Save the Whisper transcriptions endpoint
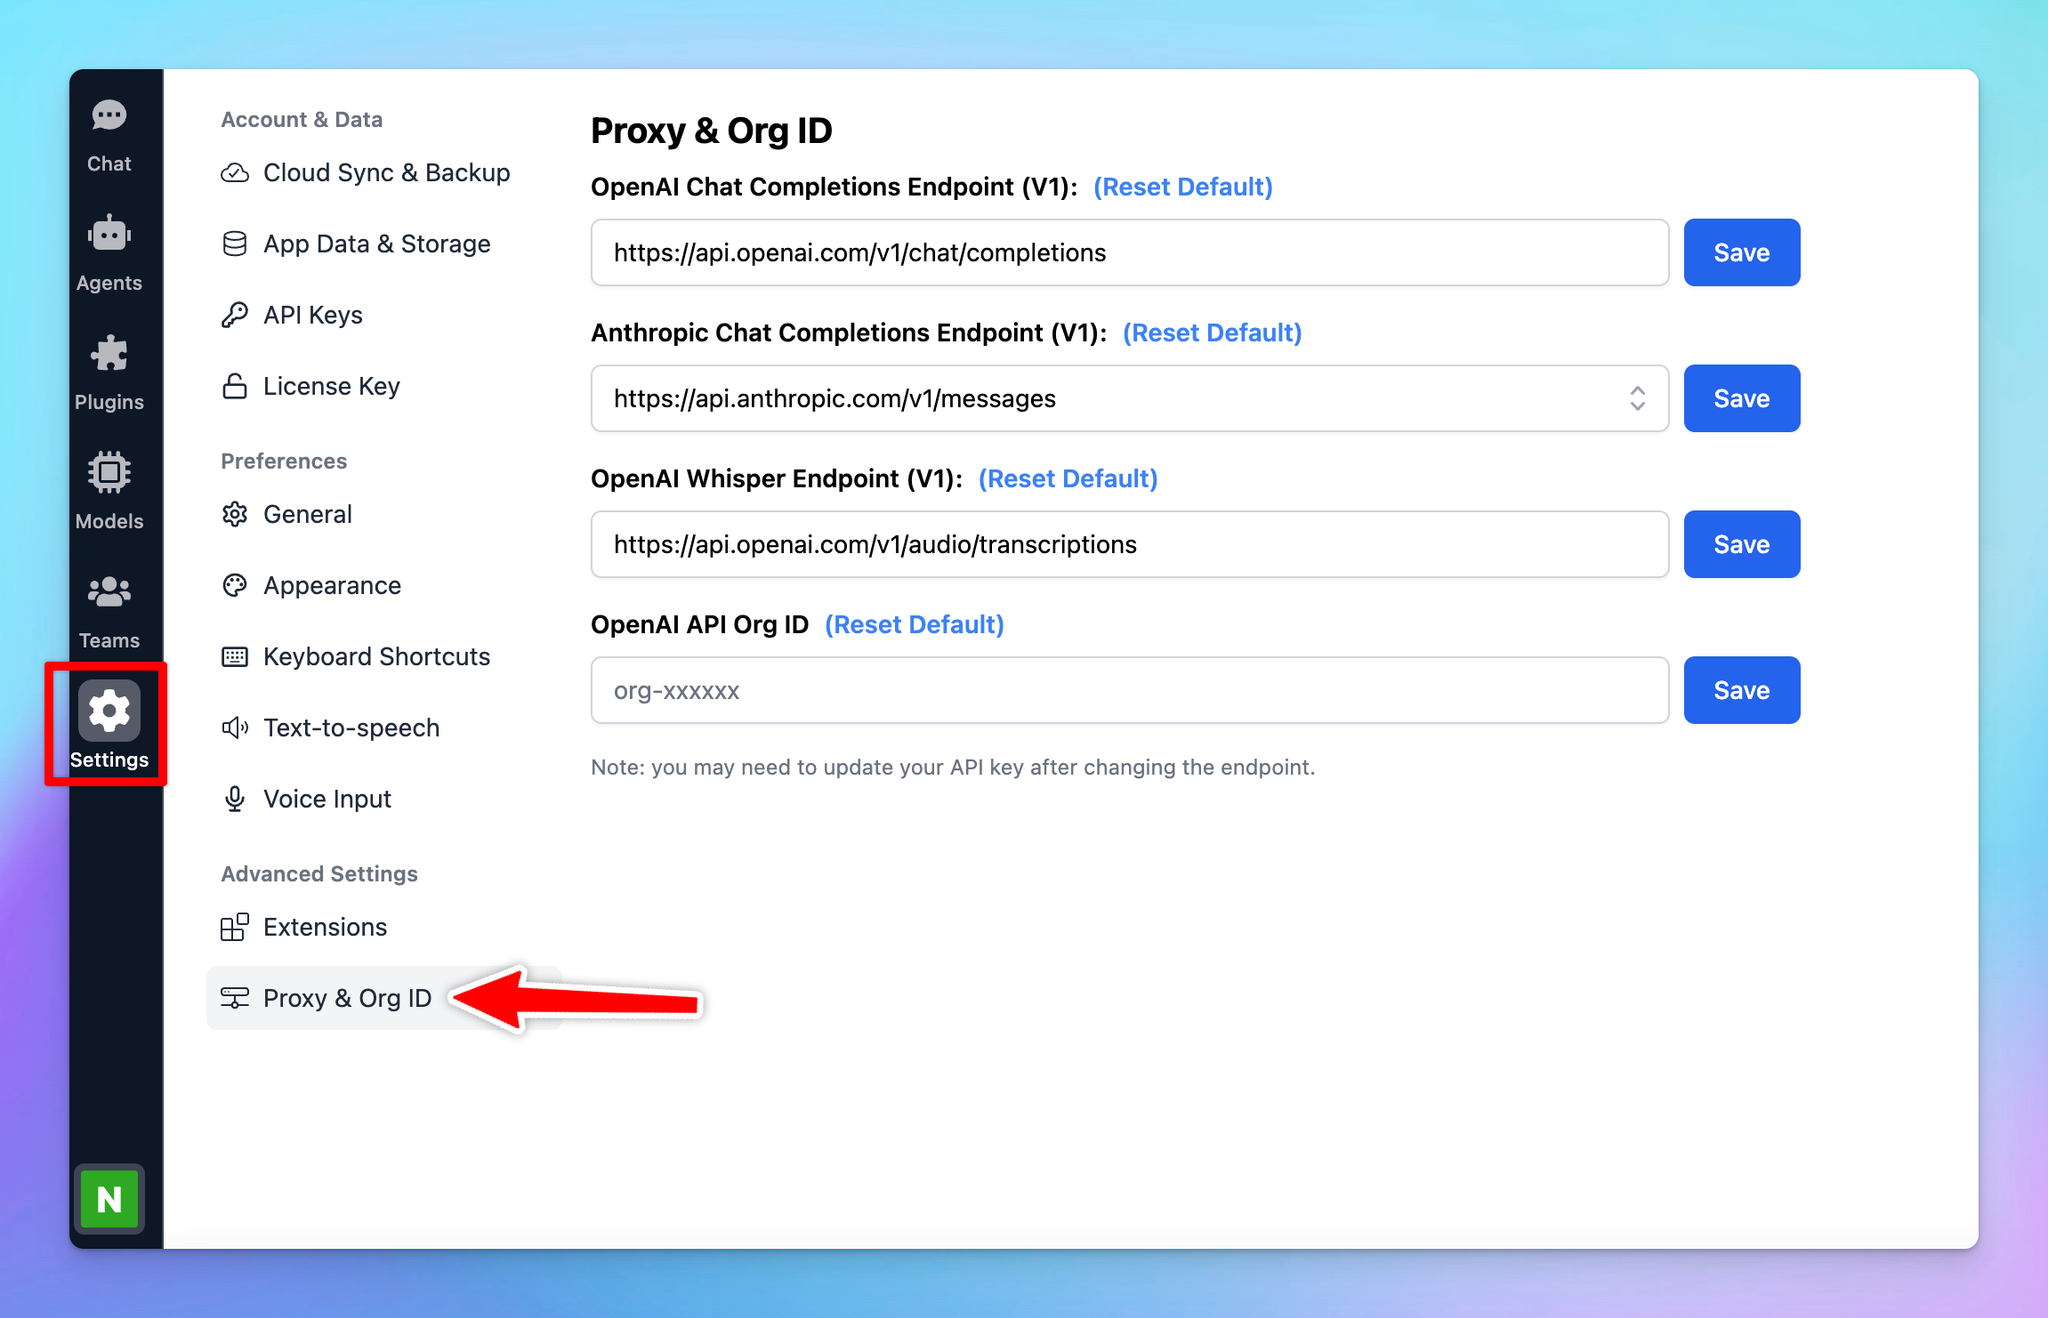The image size is (2048, 1318). click(x=1742, y=545)
